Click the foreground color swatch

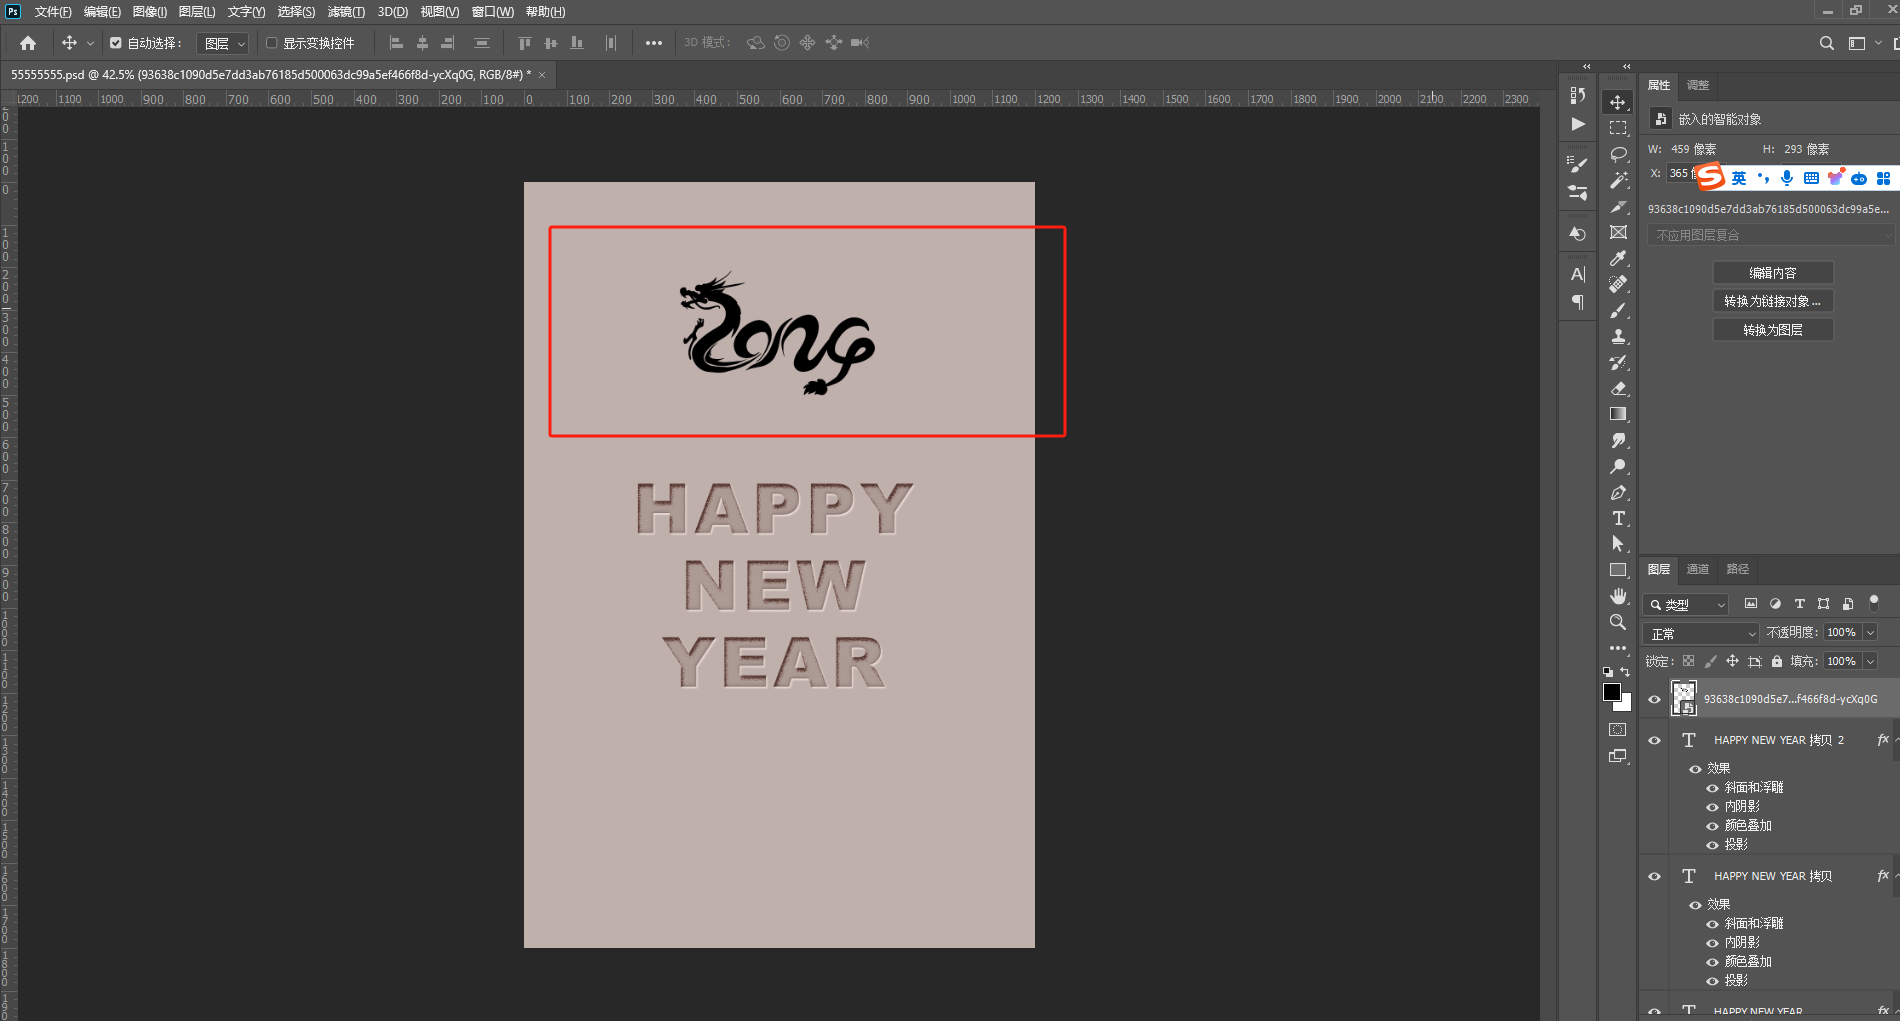pyautogui.click(x=1611, y=692)
